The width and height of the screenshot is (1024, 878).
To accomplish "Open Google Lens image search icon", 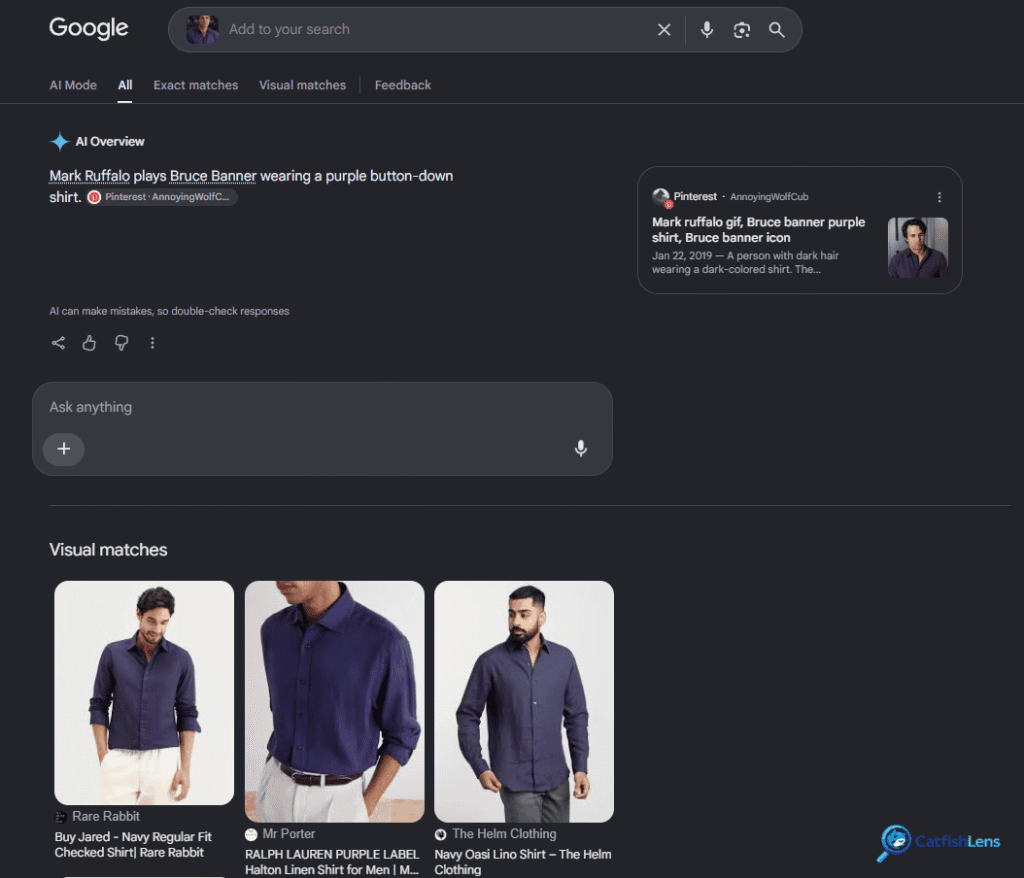I will pos(741,29).
